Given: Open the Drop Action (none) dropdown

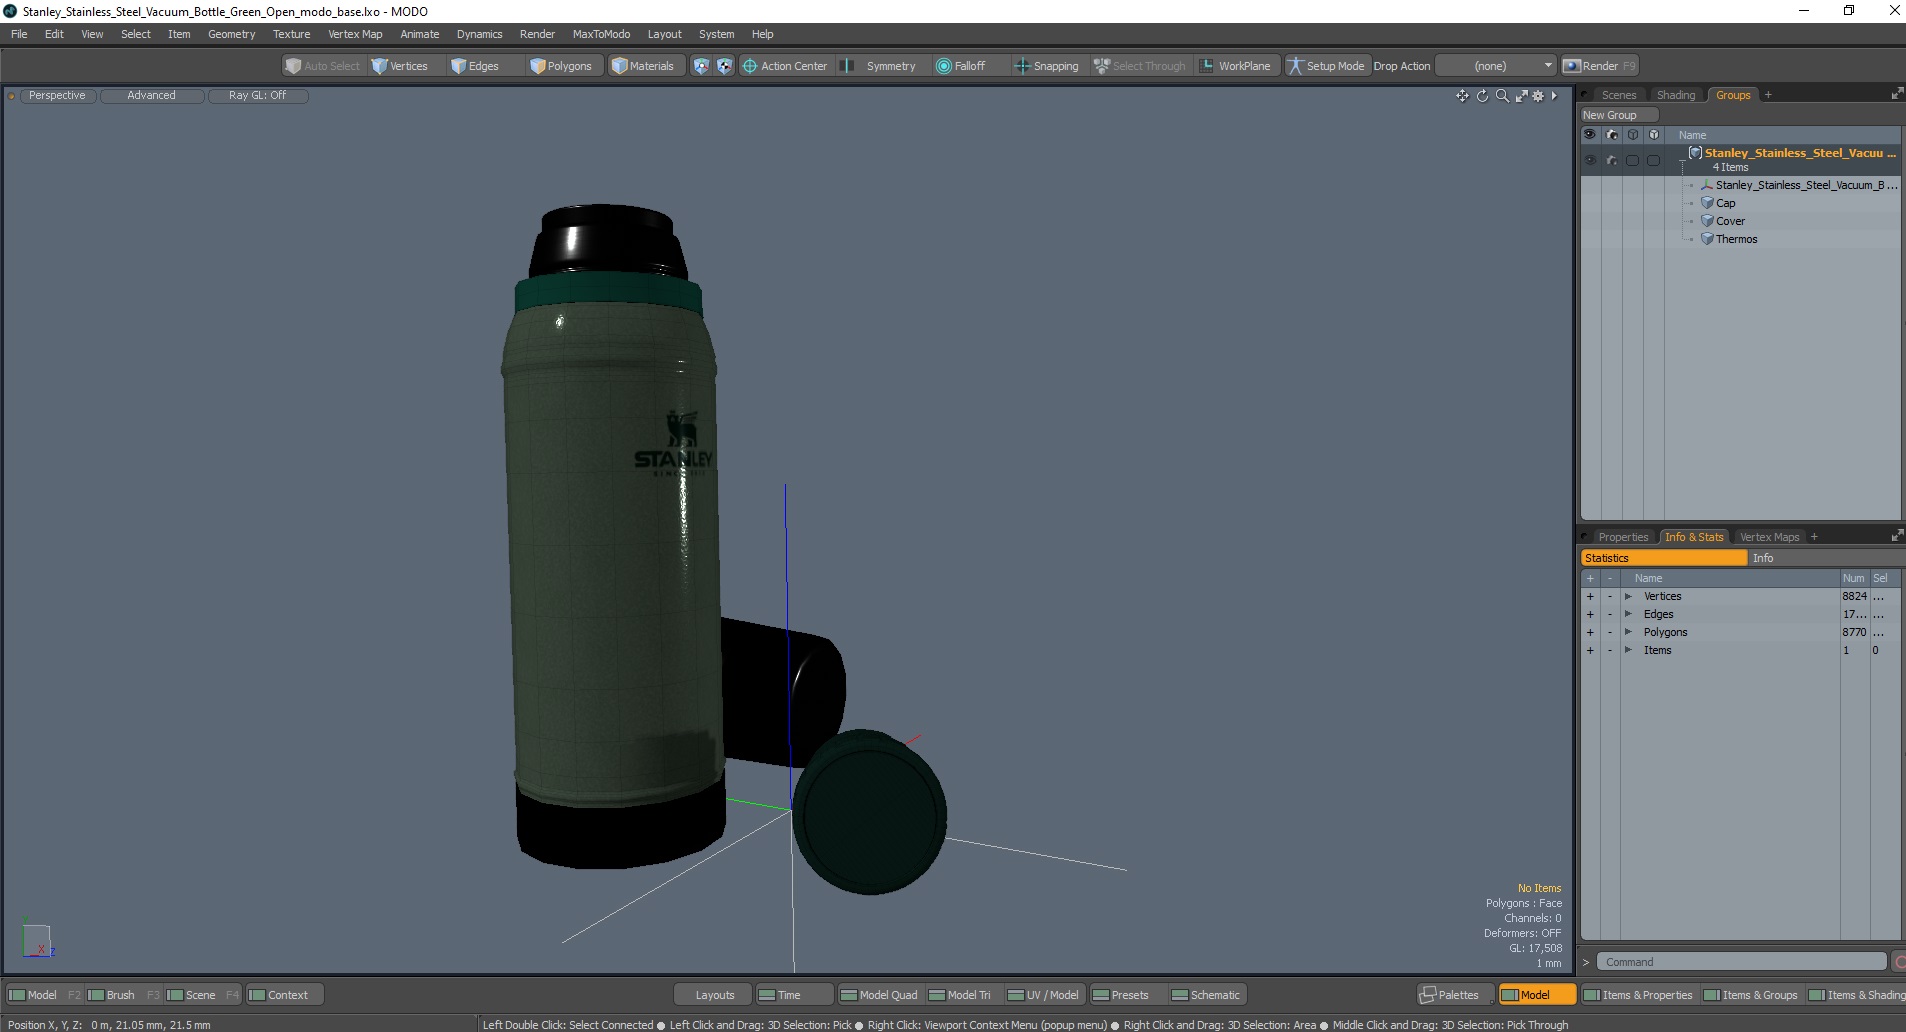Looking at the screenshot, I should coord(1496,66).
